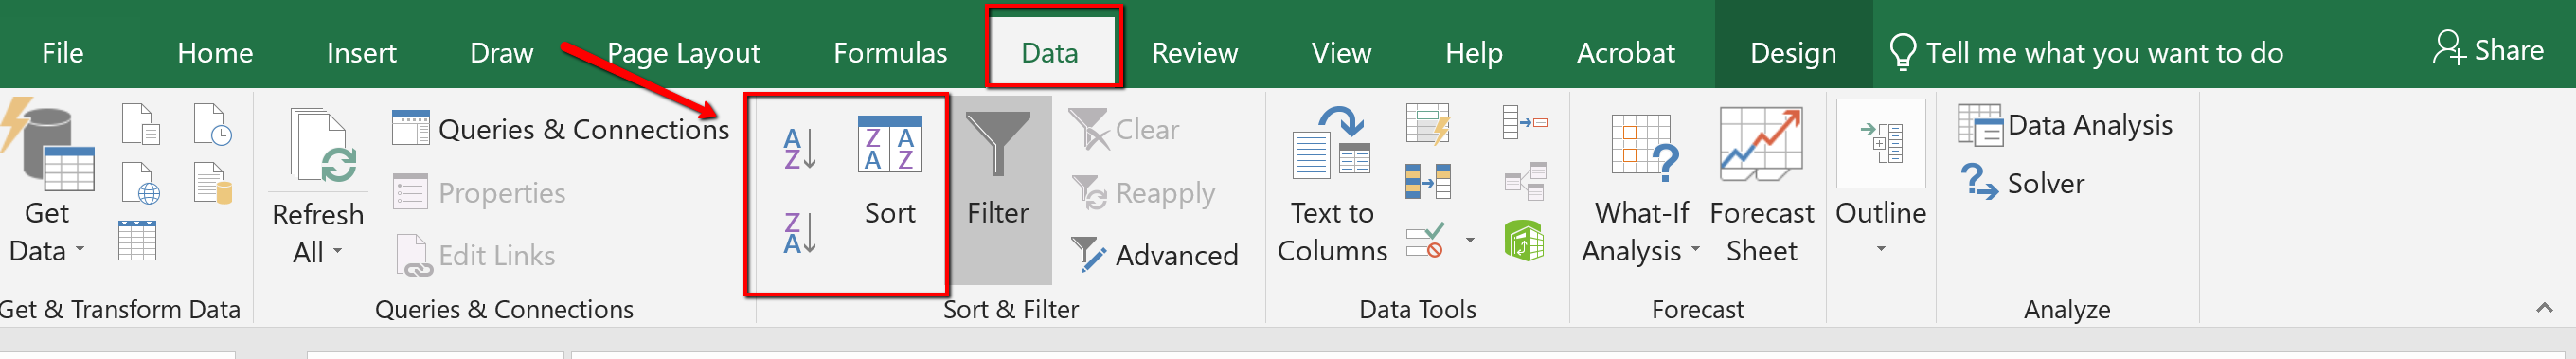Viewport: 2576px width, 359px height.
Task: Switch to the Page Layout tab
Action: click(x=684, y=52)
